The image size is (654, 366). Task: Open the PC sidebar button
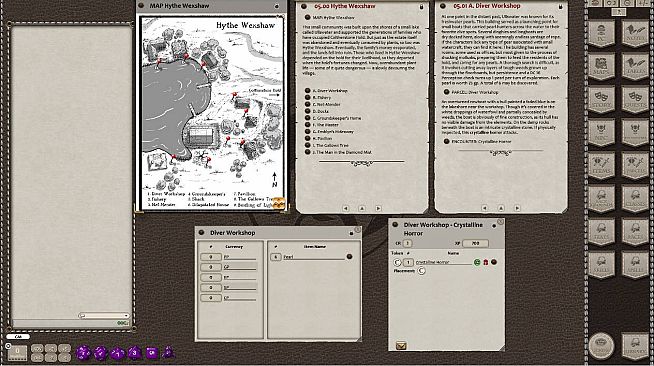pos(601,34)
